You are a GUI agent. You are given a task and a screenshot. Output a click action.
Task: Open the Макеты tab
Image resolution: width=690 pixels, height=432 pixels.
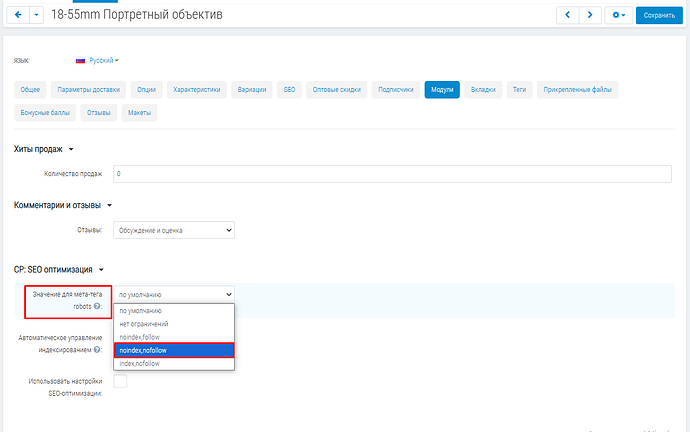click(139, 113)
